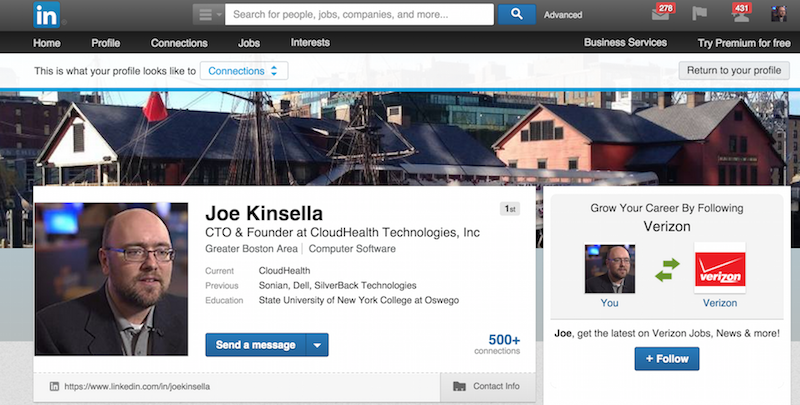
Task: Click the 1st degree connection badge
Action: tap(510, 209)
